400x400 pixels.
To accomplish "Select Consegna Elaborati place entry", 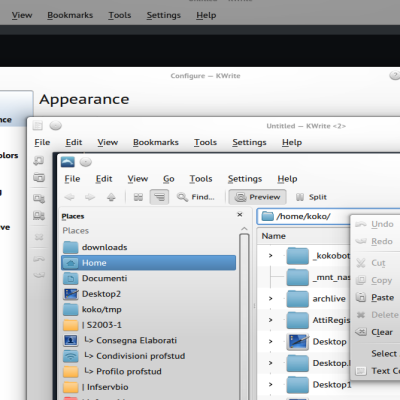I will [x=149, y=340].
